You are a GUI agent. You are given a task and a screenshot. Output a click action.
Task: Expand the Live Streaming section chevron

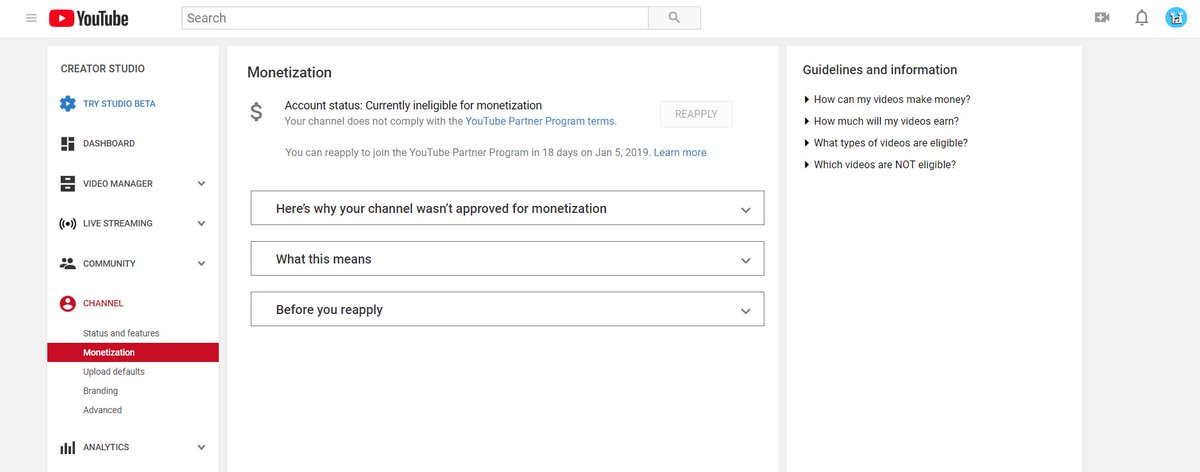coord(201,224)
